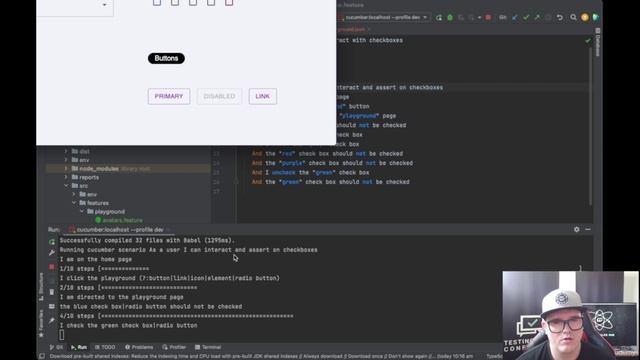Hide the Run panel with the minus icon
Image resolution: width=640 pixels, height=360 pixels.
coord(588,229)
